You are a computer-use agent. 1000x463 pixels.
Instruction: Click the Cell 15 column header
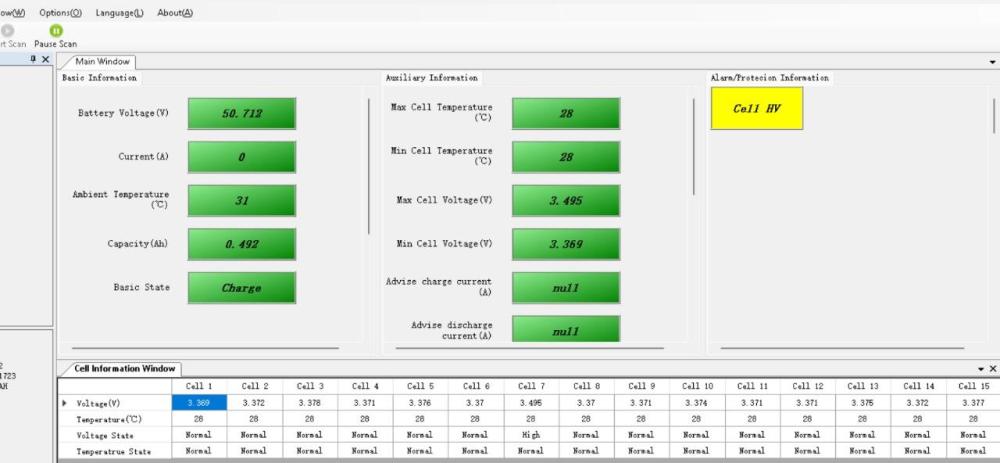click(973, 386)
